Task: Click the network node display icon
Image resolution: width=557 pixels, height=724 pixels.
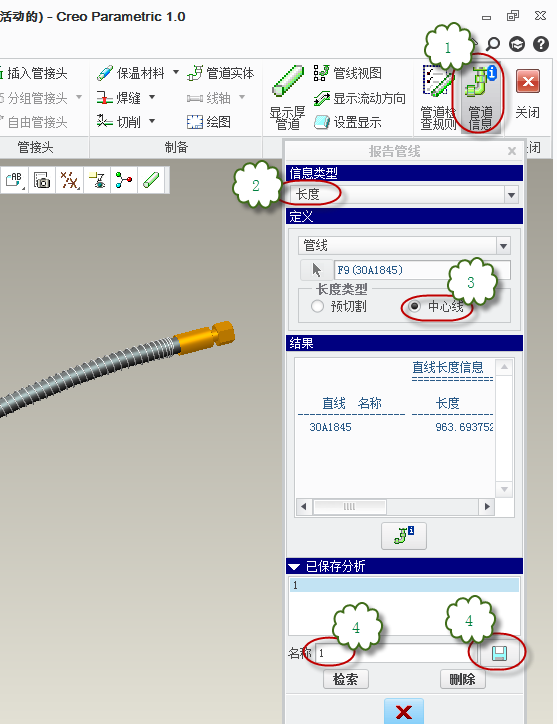Action: point(124,180)
